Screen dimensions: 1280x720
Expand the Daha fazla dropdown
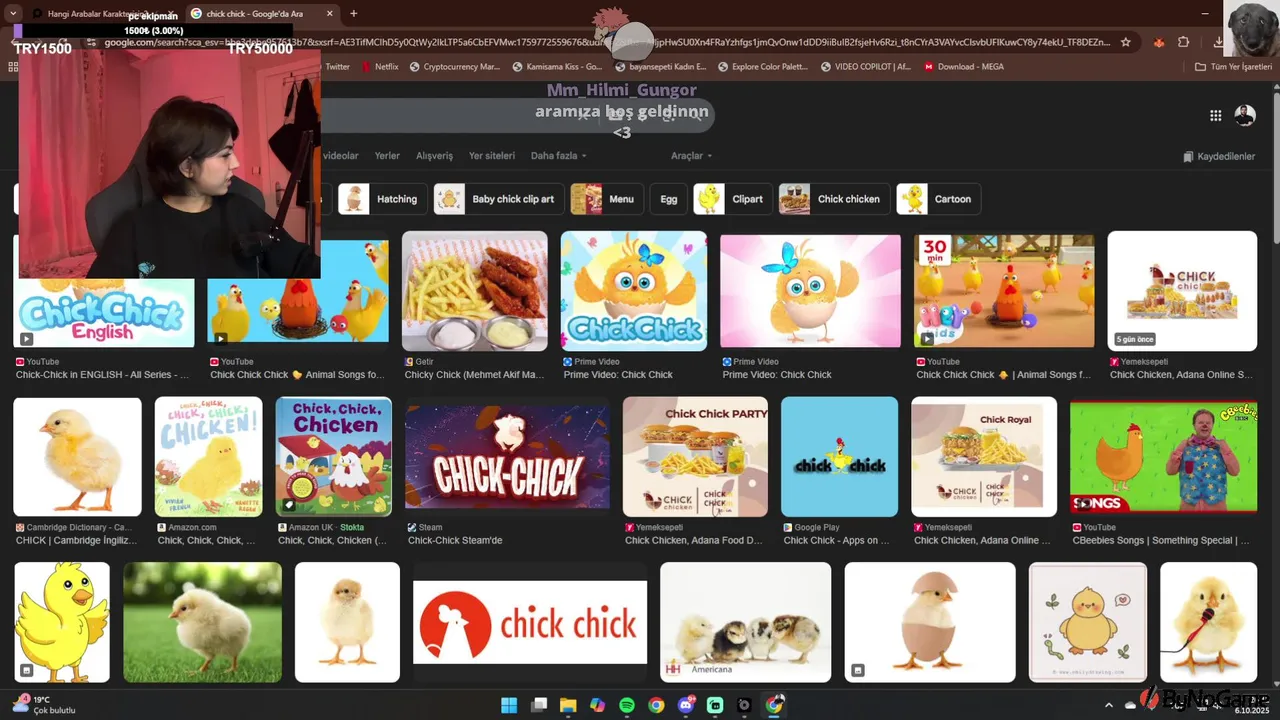point(558,156)
